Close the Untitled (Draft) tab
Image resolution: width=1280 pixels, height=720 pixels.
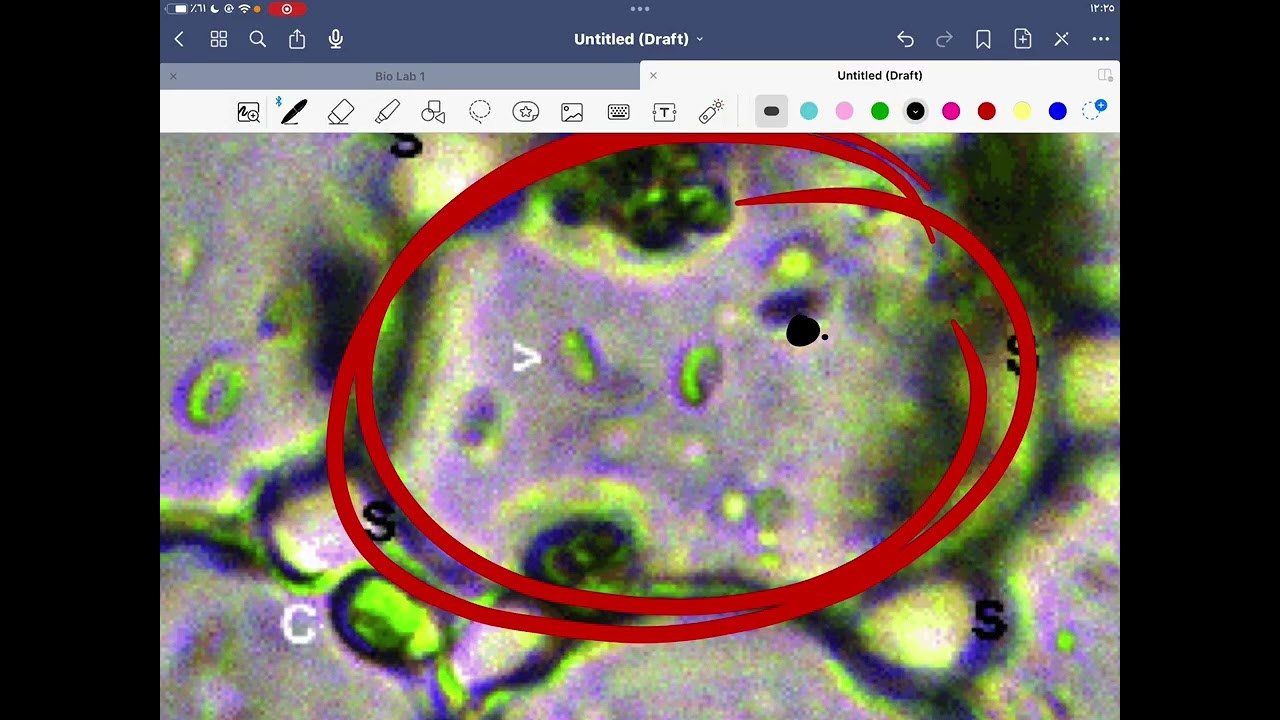653,75
